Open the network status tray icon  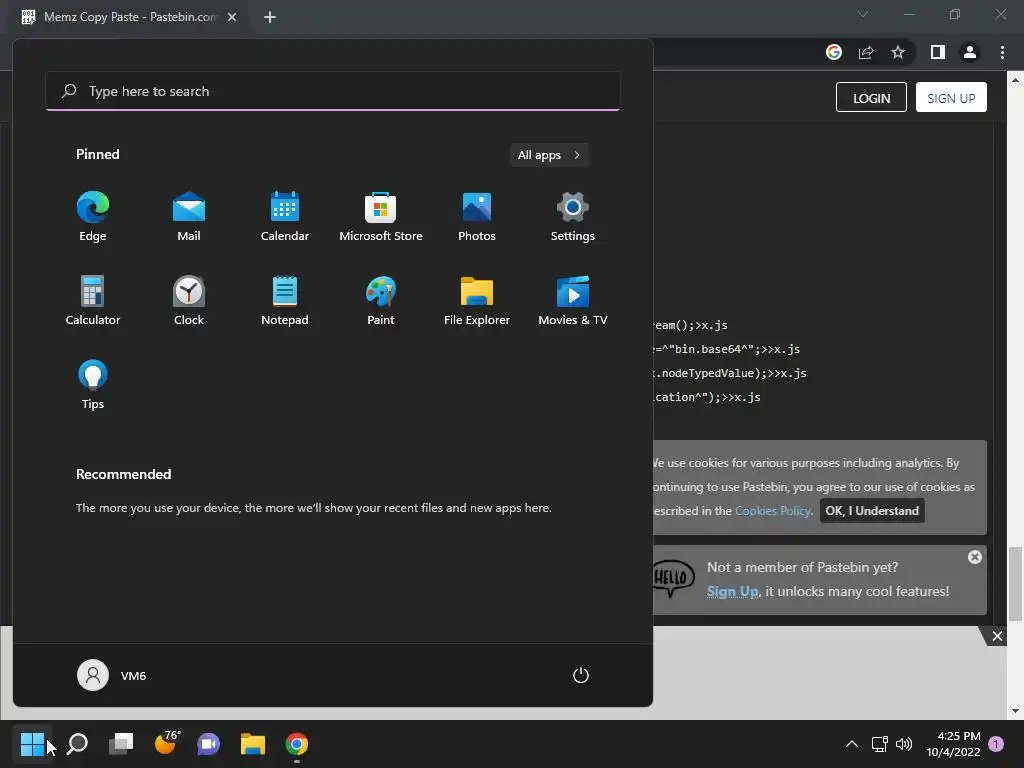click(880, 744)
